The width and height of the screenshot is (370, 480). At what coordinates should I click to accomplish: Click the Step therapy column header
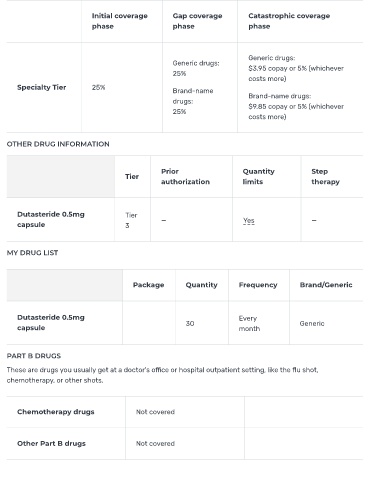325,176
